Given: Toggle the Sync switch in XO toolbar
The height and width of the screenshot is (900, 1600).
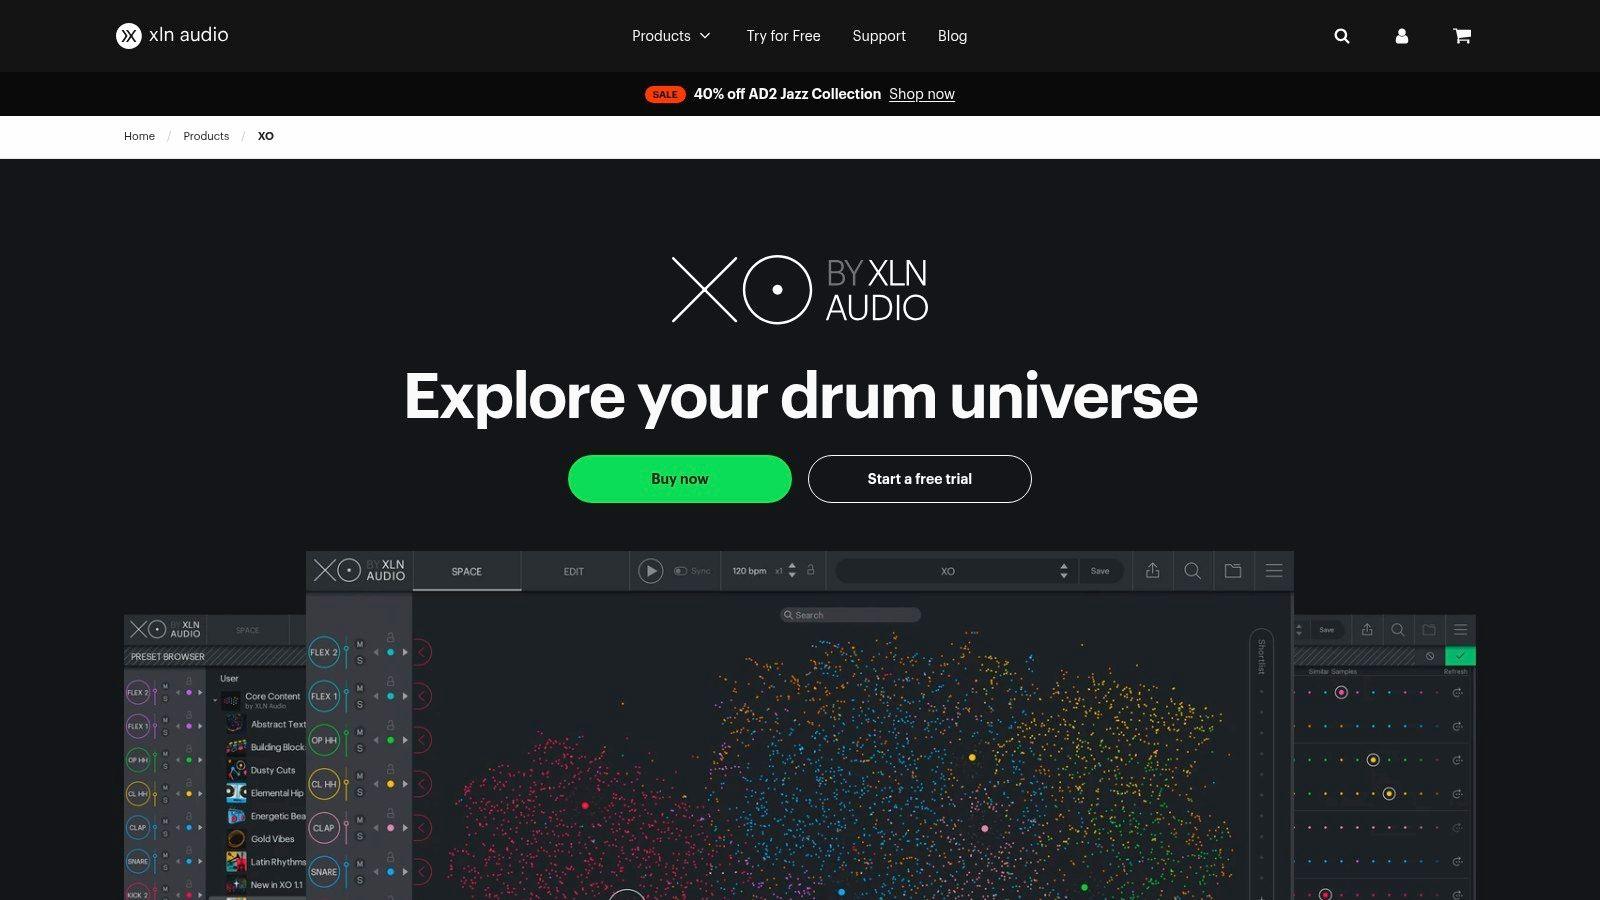Looking at the screenshot, I should click(x=681, y=571).
